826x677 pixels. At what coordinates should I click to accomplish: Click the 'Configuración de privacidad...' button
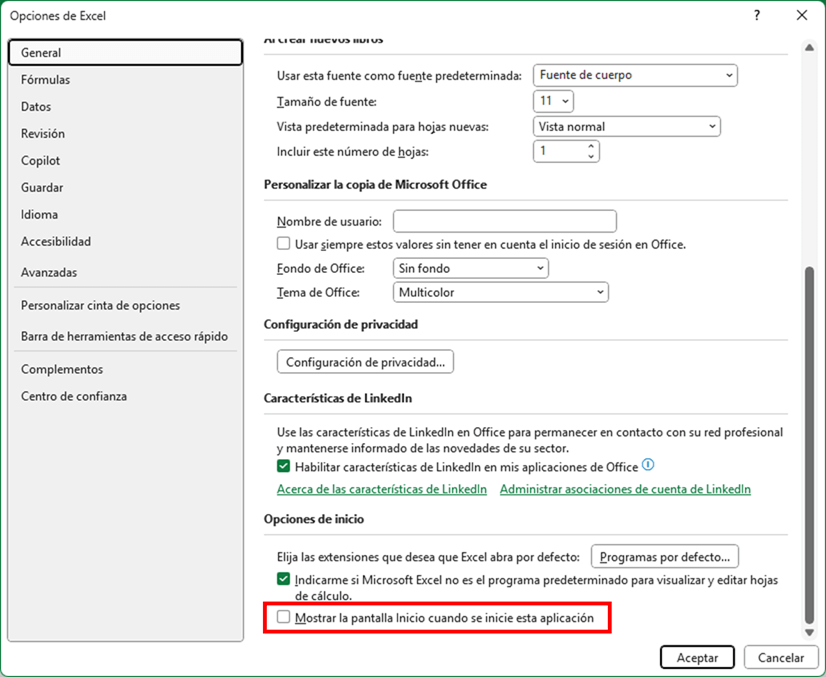[365, 362]
